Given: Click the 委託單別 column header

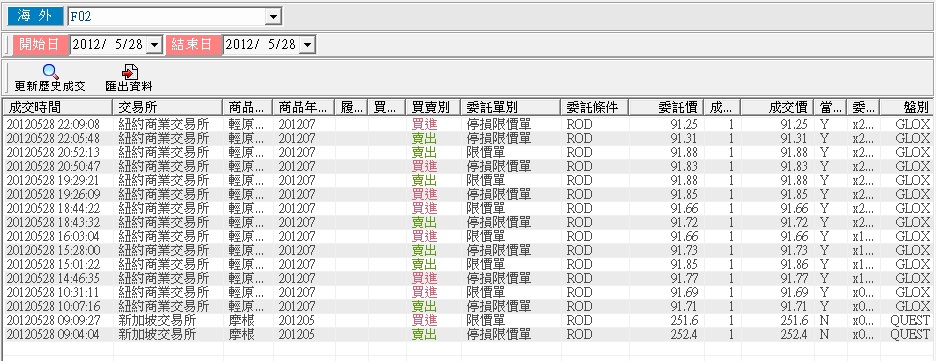Looking at the screenshot, I should [510, 107].
